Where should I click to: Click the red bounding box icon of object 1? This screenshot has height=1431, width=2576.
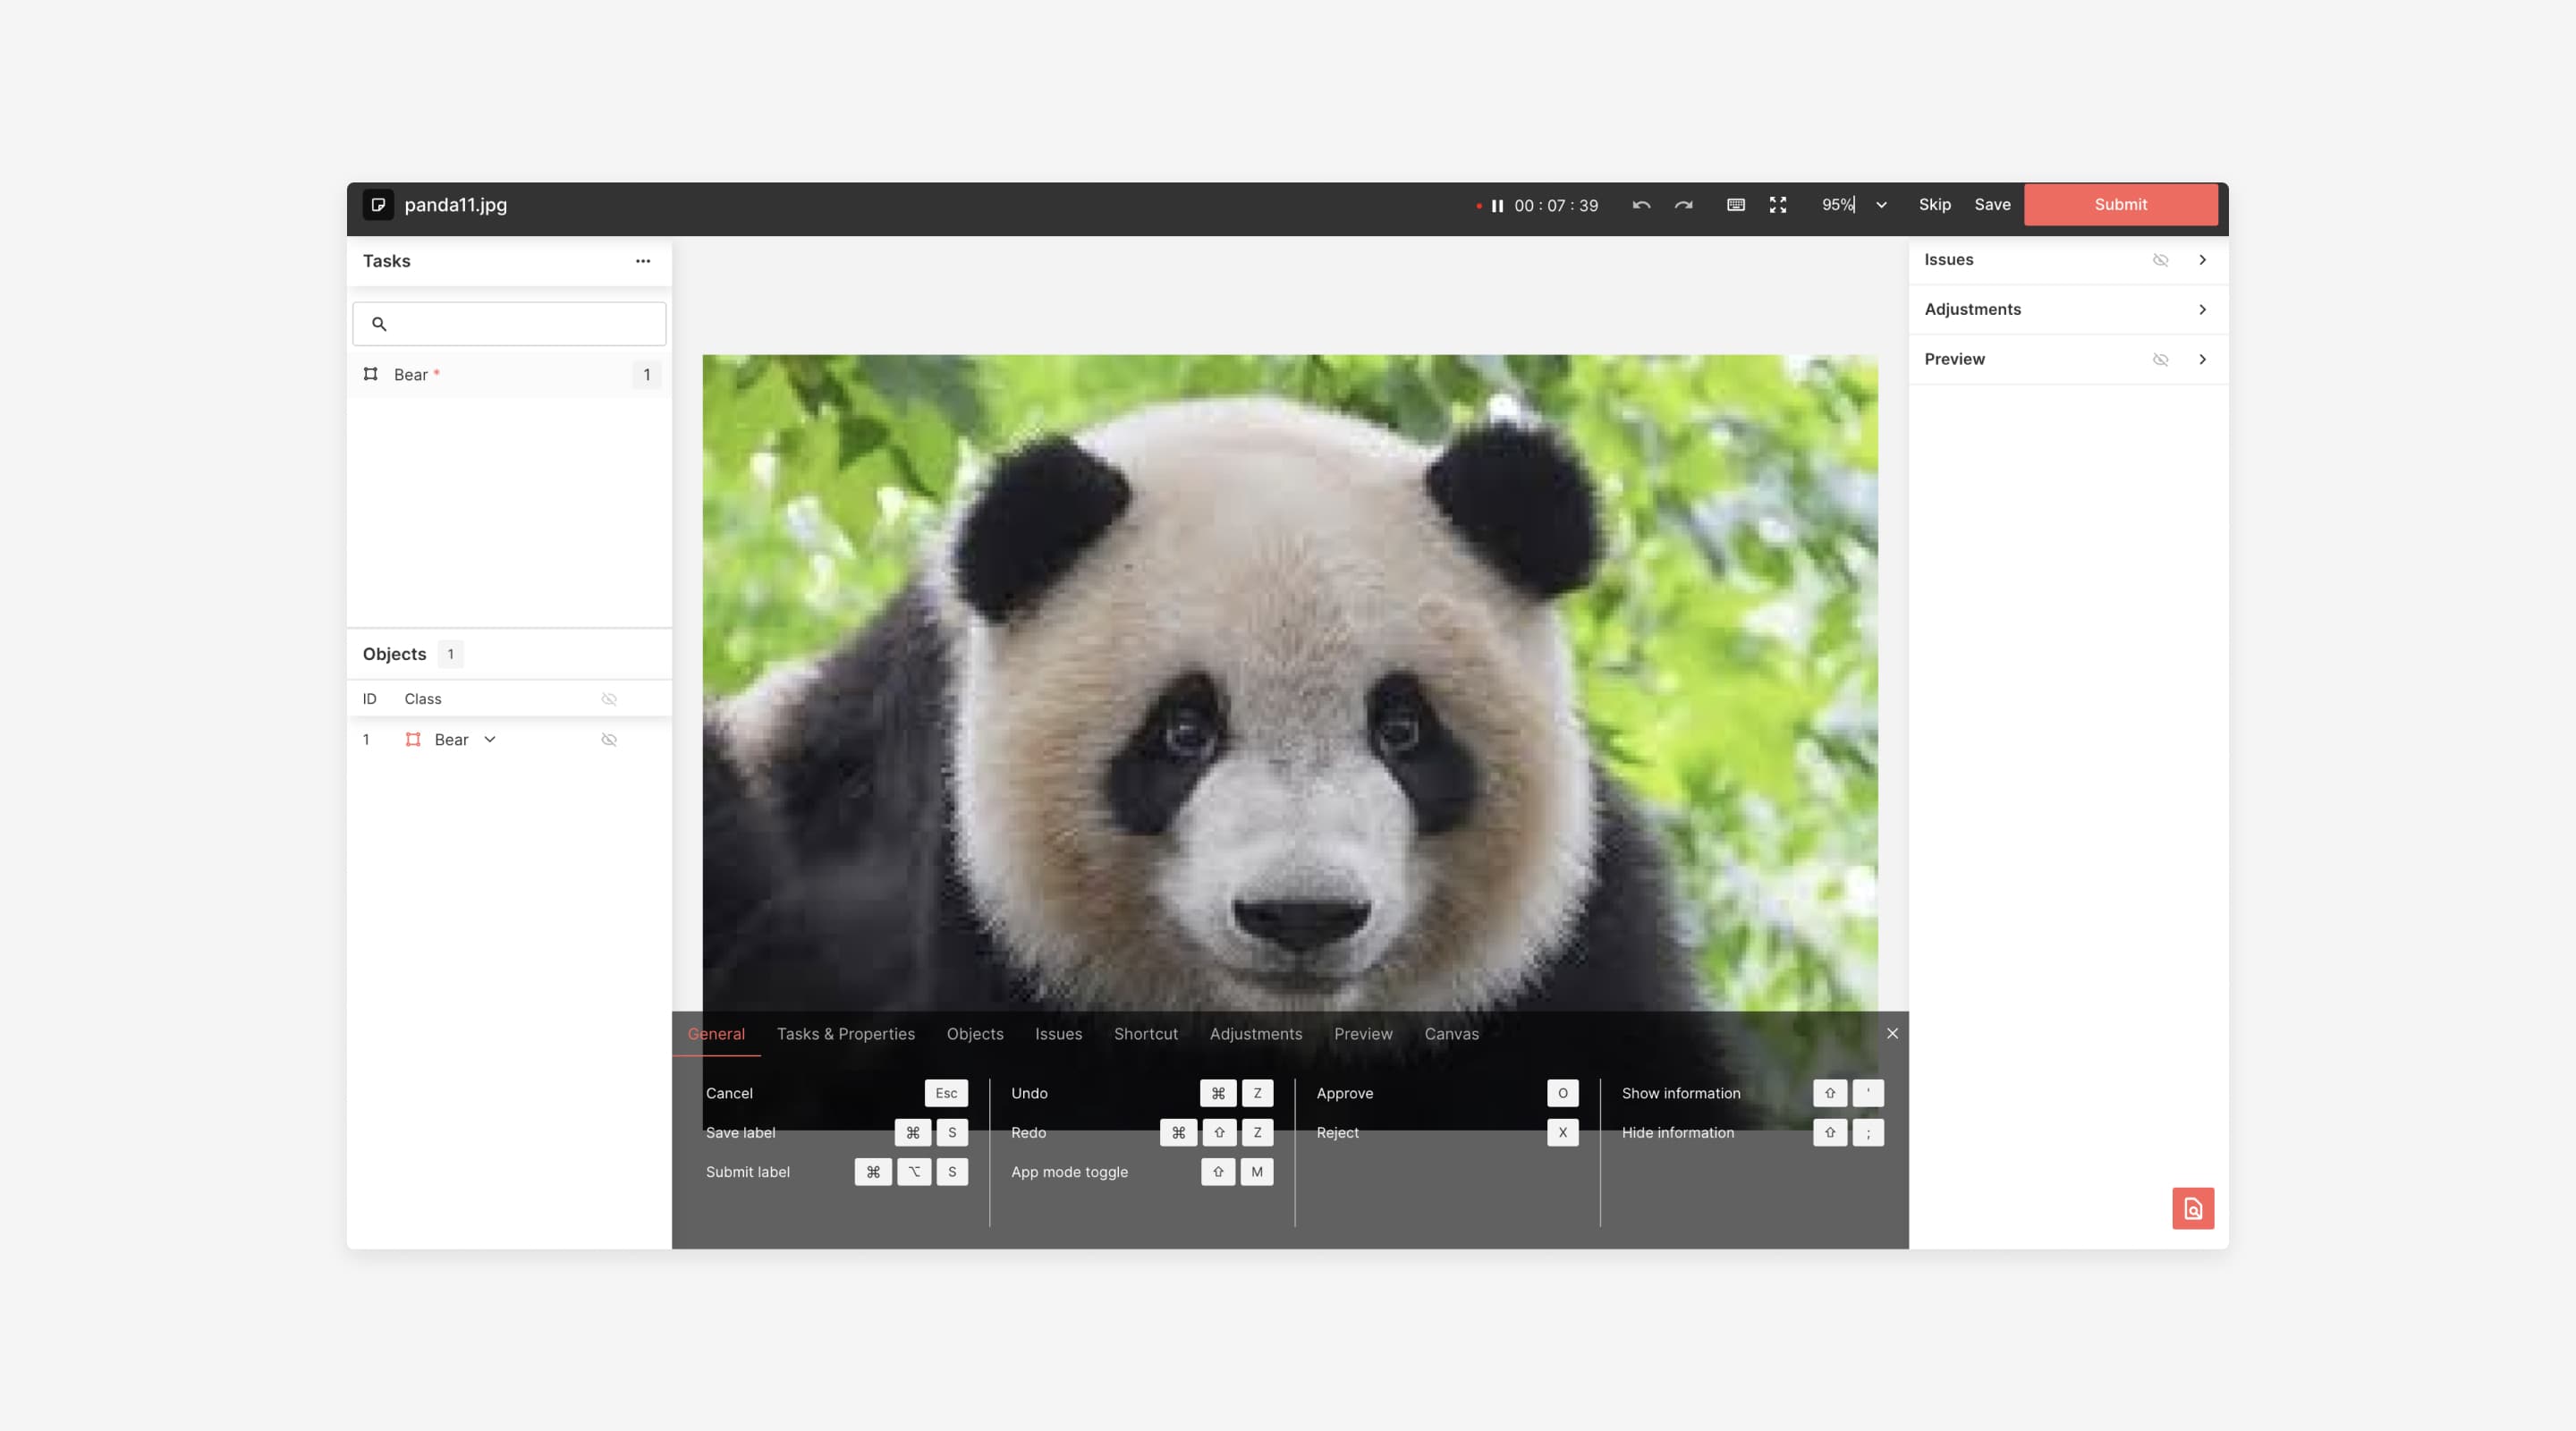click(x=413, y=740)
